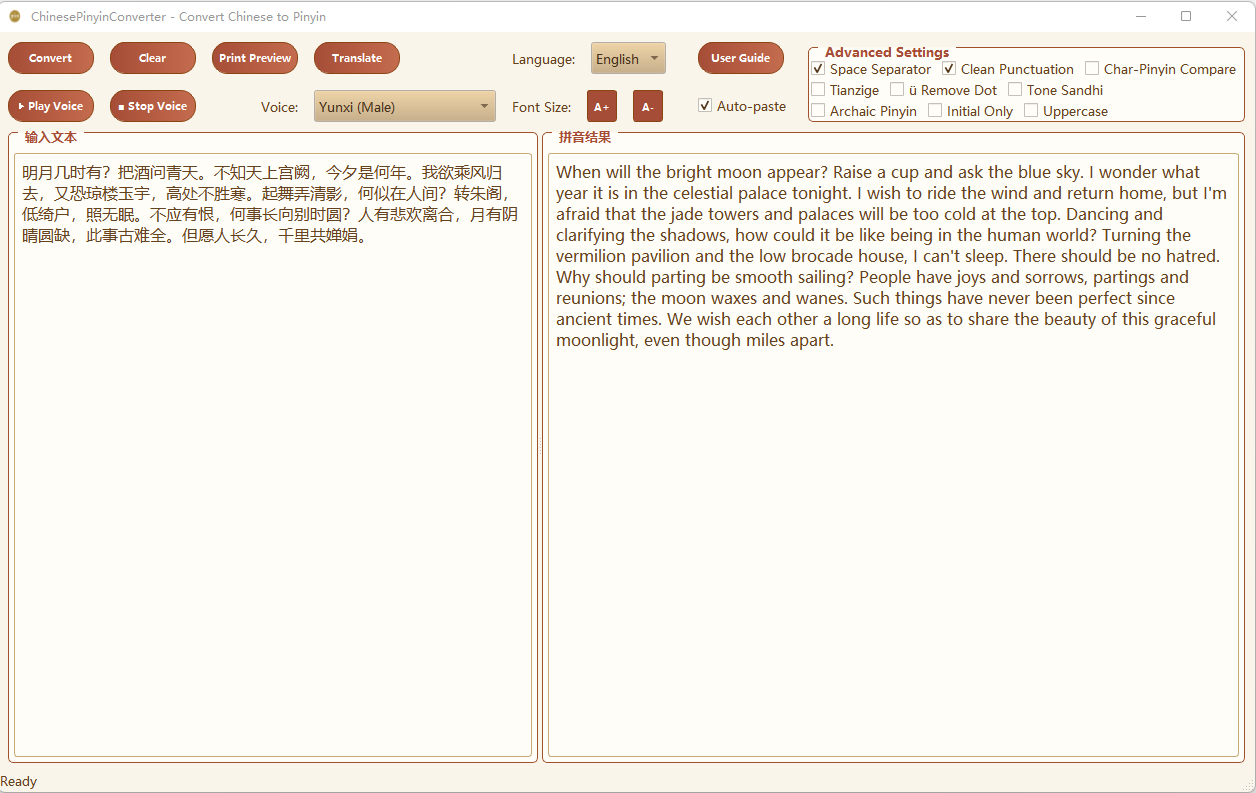This screenshot has width=1256, height=793.
Task: Open the Voice dropdown showing Yunxi (Male)
Action: tap(404, 105)
